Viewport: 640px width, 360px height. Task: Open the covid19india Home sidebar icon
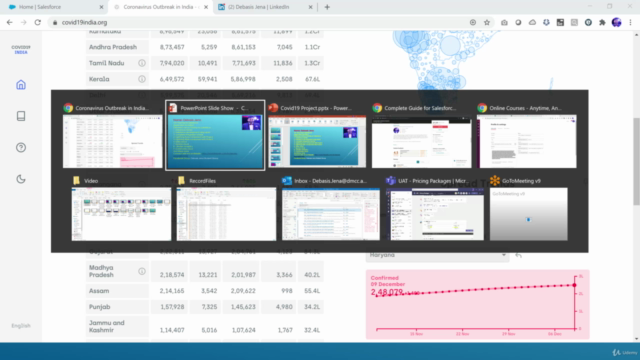pyautogui.click(x=21, y=84)
